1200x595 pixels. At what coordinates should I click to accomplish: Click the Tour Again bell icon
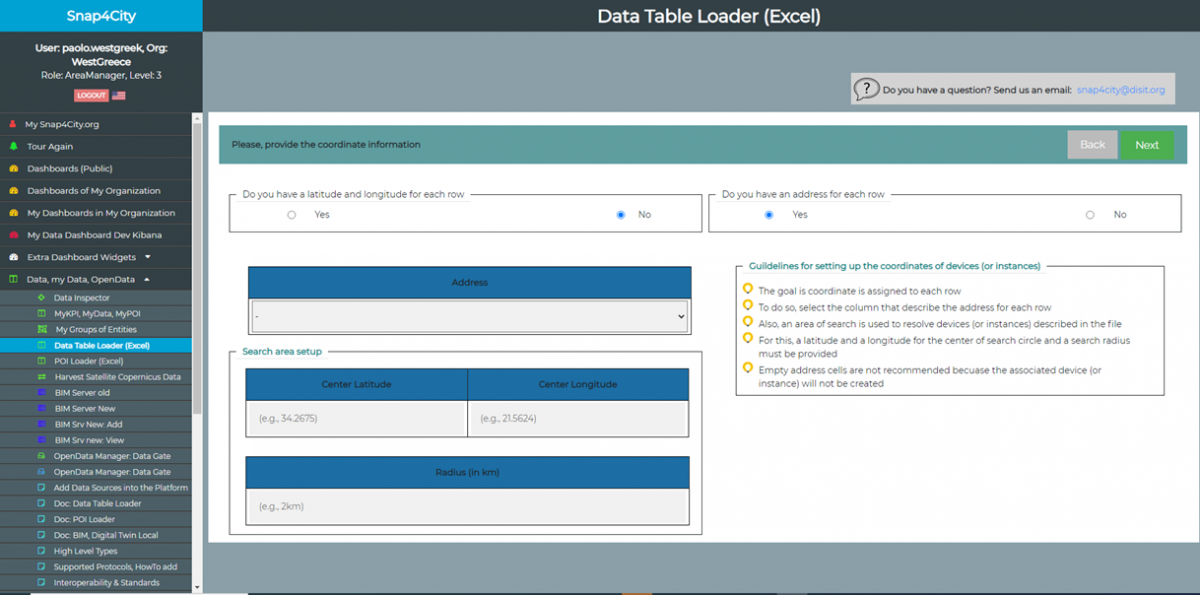(x=13, y=146)
